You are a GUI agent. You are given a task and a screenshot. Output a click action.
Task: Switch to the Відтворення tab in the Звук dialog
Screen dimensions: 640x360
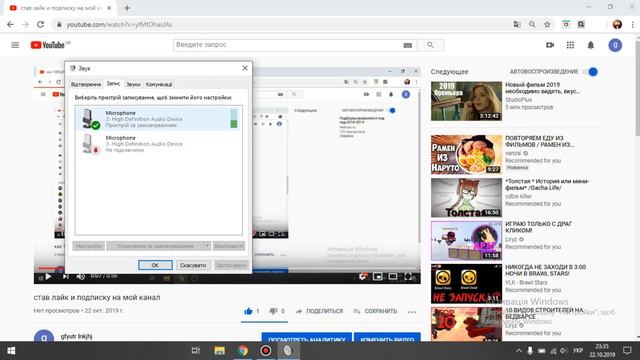(86, 84)
